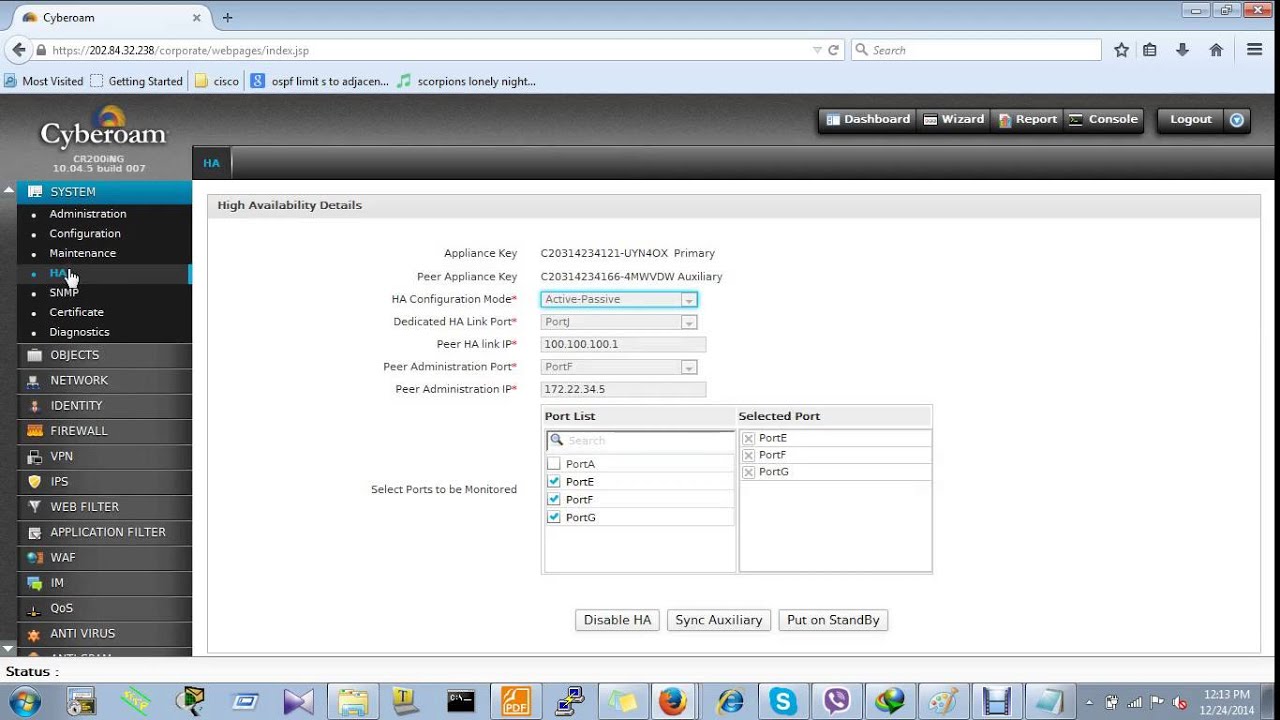This screenshot has height=720, width=1280.
Task: Open Getting Started bookmark
Action: (136, 81)
